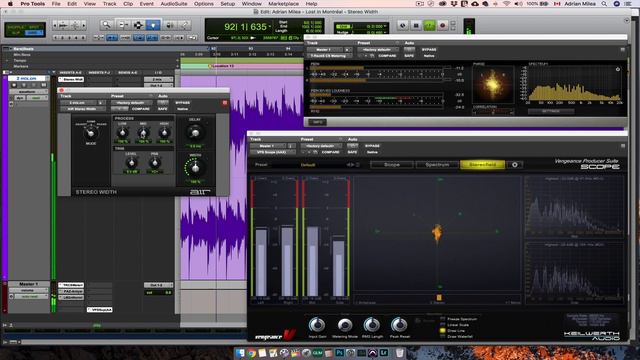This screenshot has width=640, height=360.
Task: Click the red target button in Stereo Width header
Action: (224, 103)
